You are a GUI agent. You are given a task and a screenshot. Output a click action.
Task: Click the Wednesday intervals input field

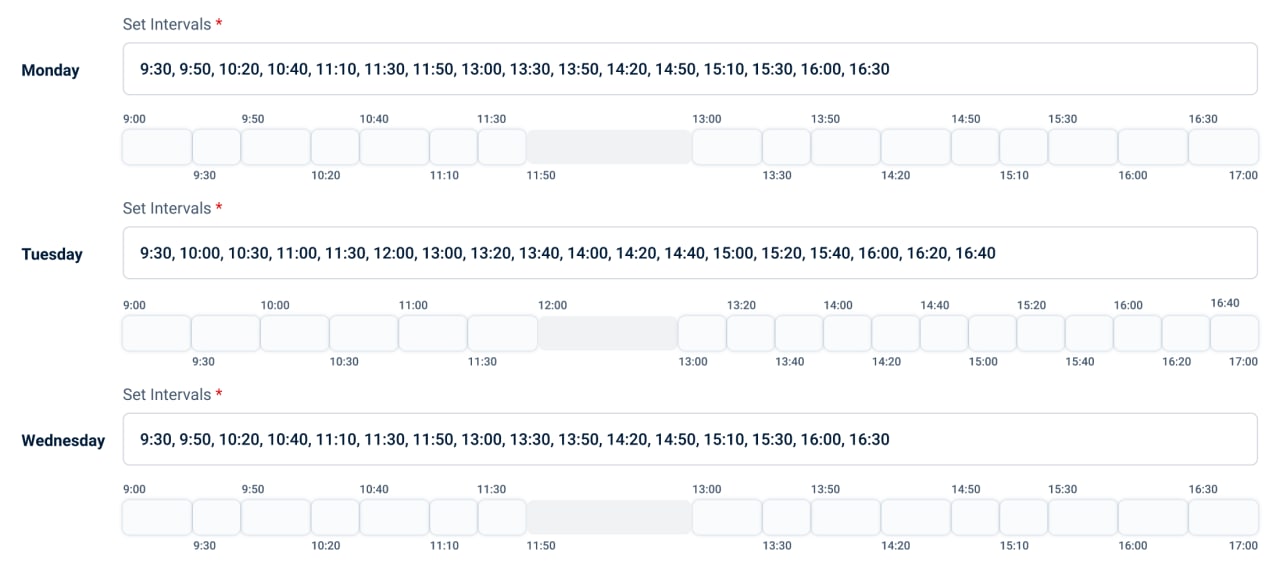tap(690, 439)
